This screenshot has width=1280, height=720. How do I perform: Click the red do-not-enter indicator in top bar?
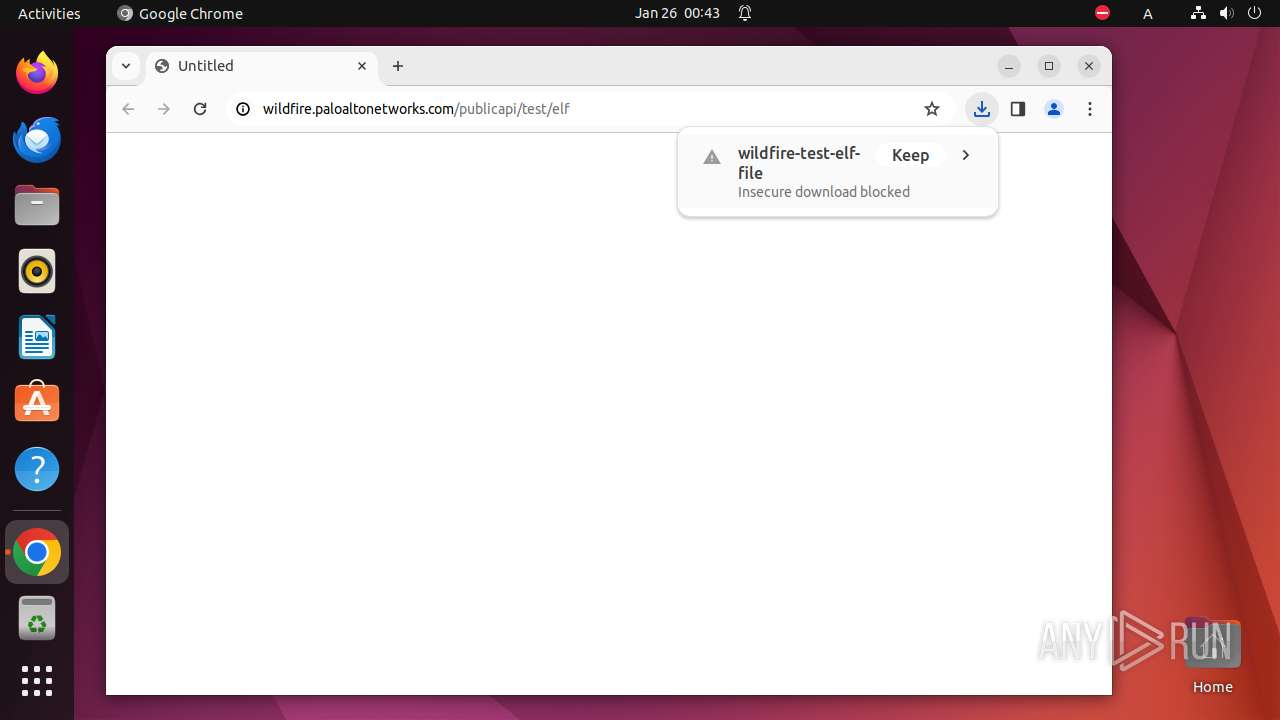(1102, 13)
